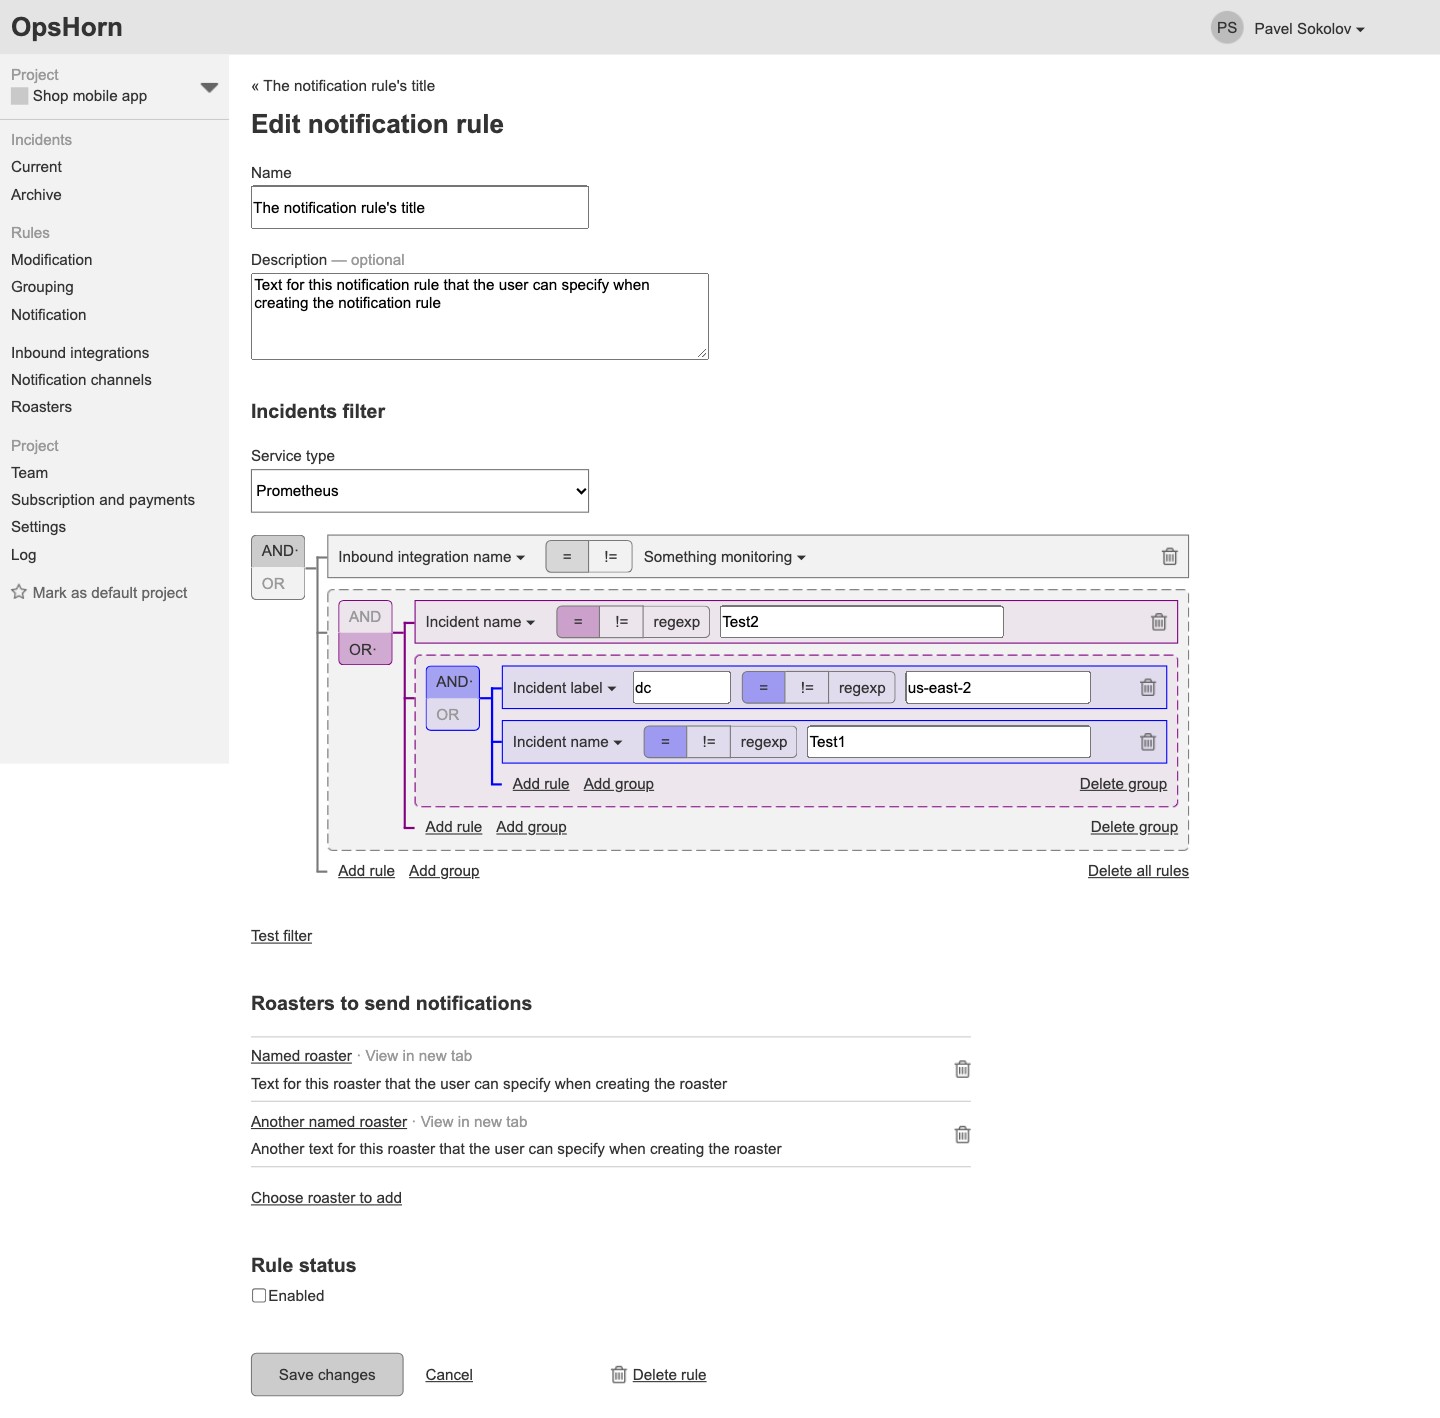The width and height of the screenshot is (1440, 1418).
Task: Add group in the blue inner group
Action: click(x=619, y=784)
